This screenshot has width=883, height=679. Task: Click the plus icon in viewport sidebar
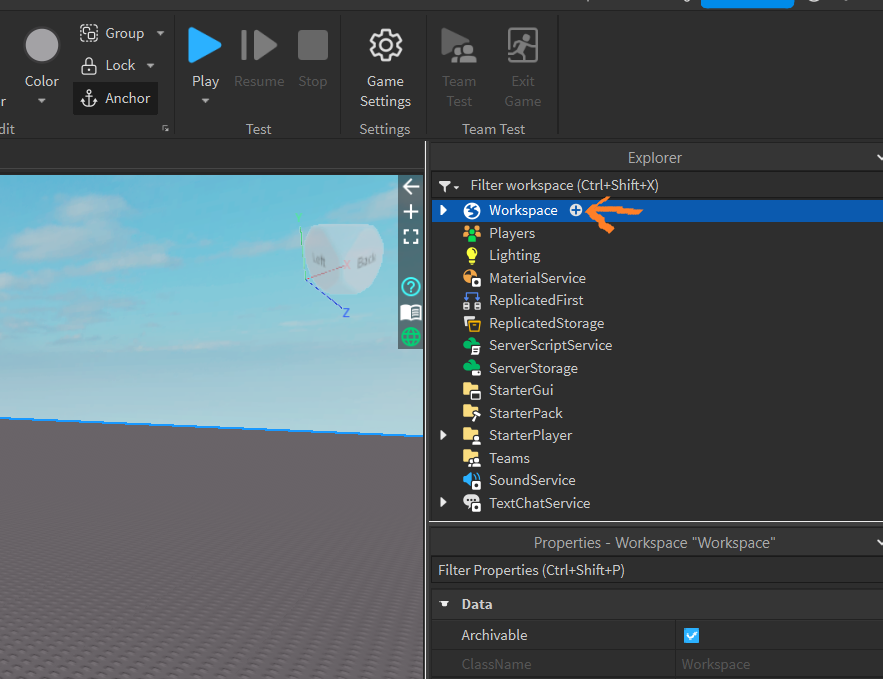(x=411, y=212)
